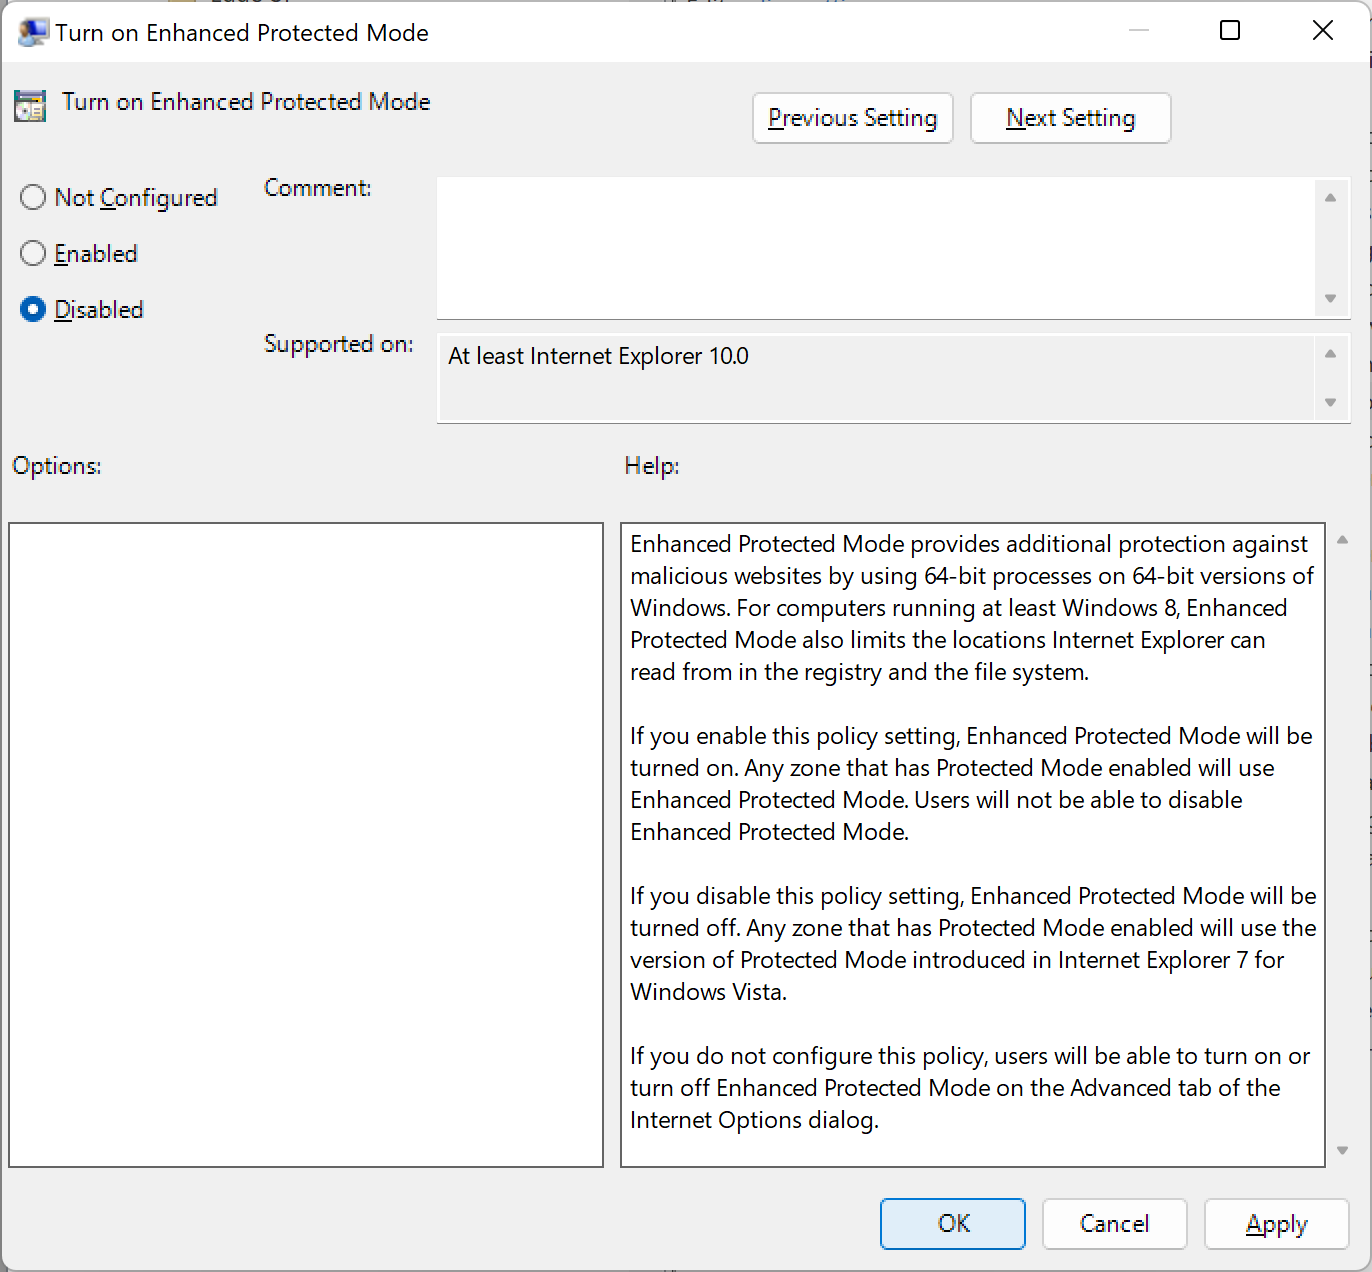Enable the policy setting
Screen dimensions: 1372x1272
pyautogui.click(x=33, y=253)
